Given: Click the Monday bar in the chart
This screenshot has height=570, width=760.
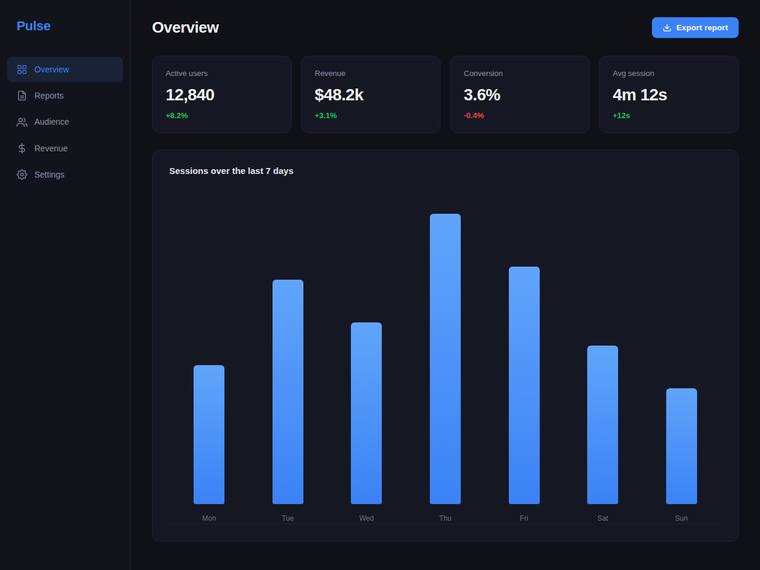Looking at the screenshot, I should click(x=209, y=434).
